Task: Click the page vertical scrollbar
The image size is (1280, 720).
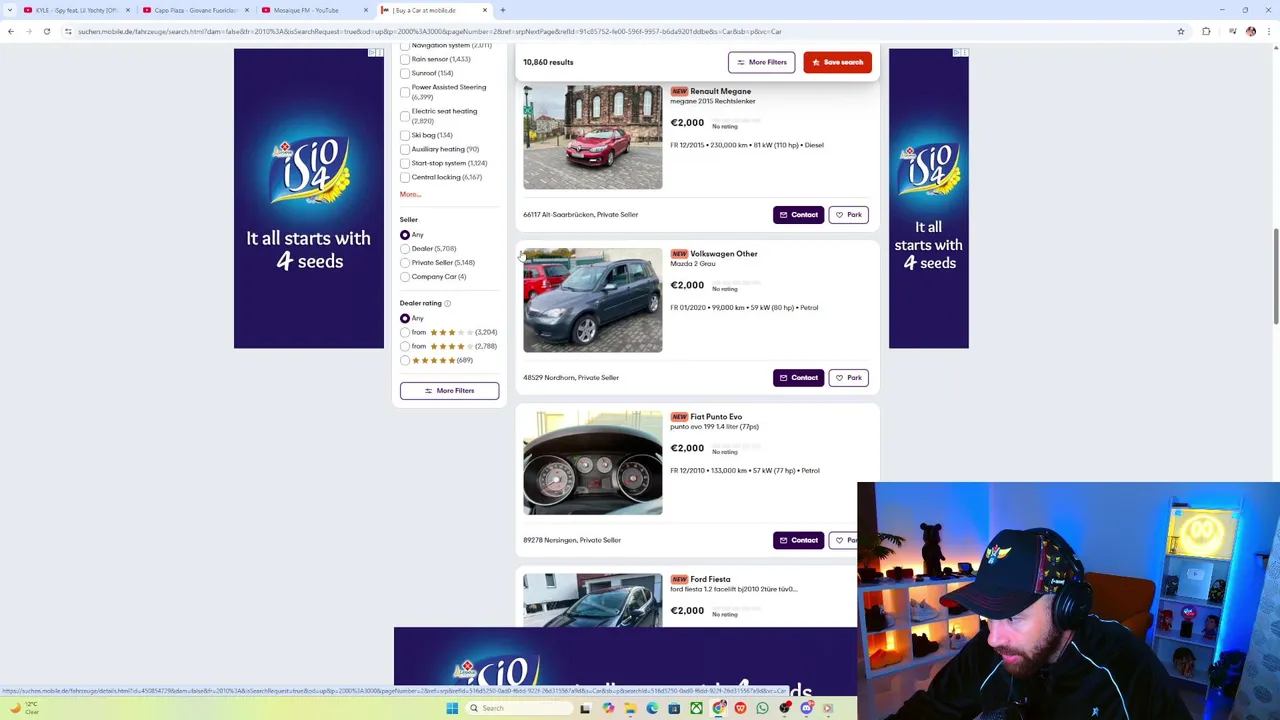Action: pyautogui.click(x=1275, y=275)
